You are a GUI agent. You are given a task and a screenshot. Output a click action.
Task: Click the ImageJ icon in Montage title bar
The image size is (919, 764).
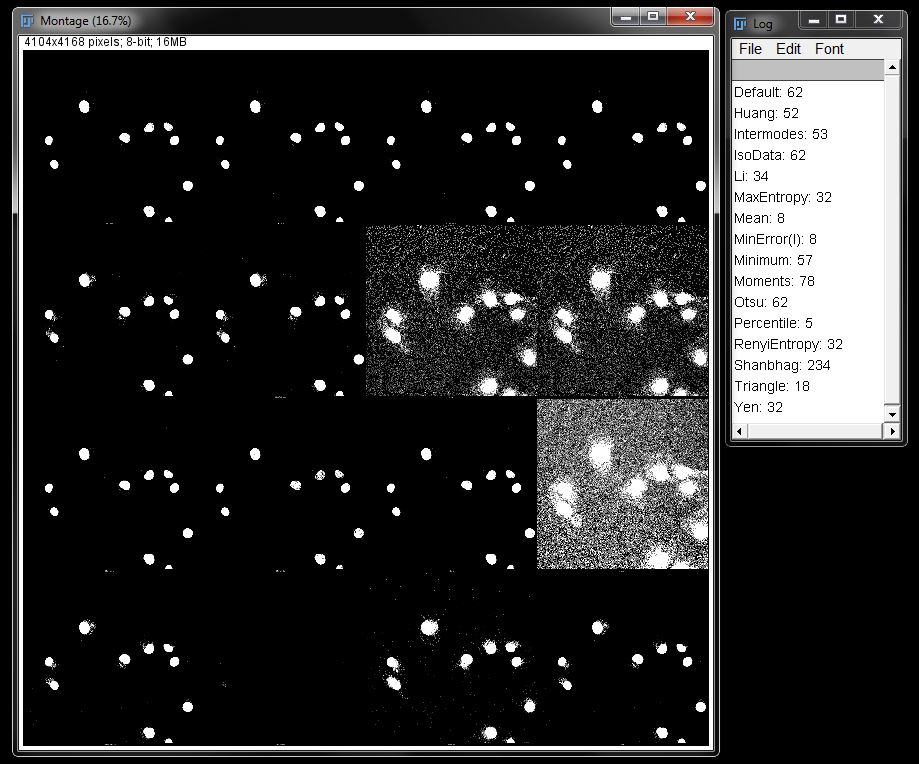click(x=28, y=20)
